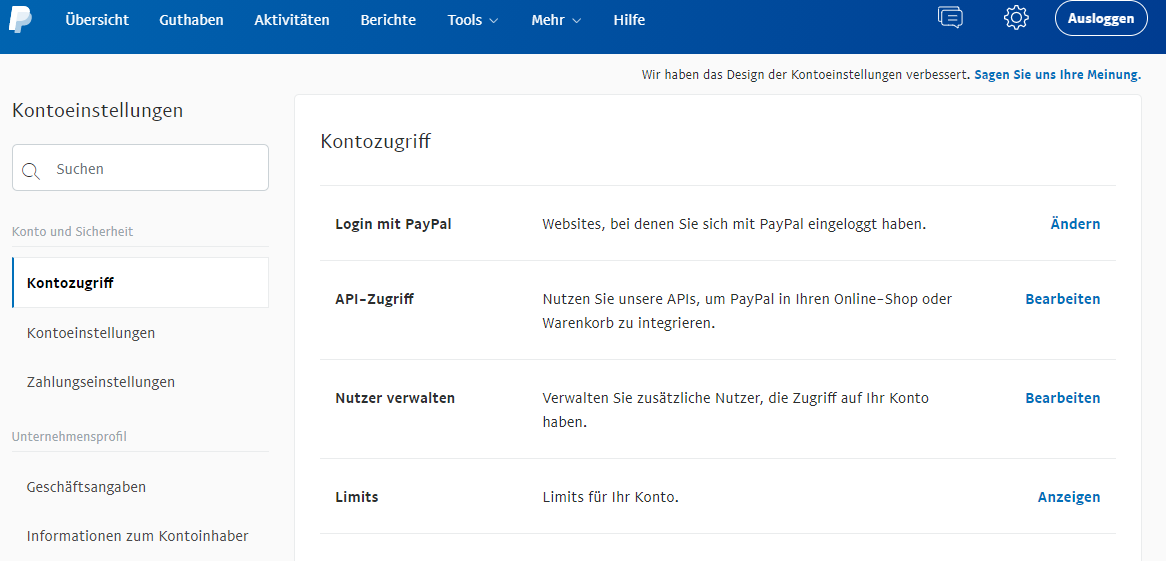Click Anzeigen for Limits
Viewport: 1166px width, 561px height.
click(1069, 497)
